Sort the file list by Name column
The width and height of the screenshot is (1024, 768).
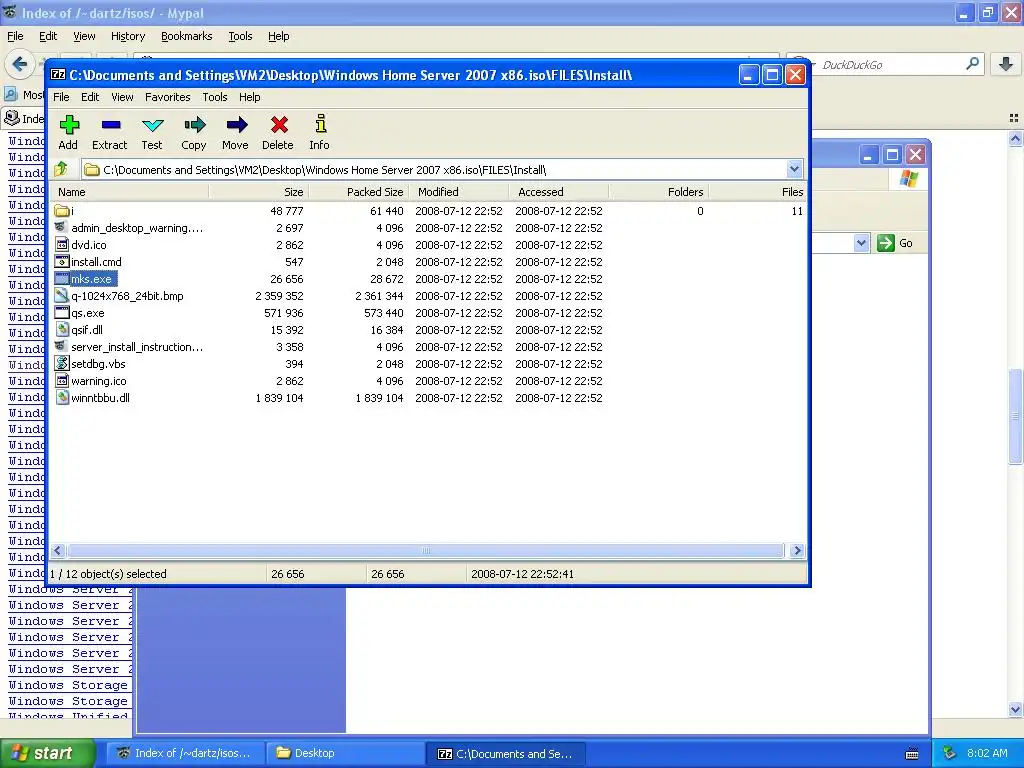point(130,192)
